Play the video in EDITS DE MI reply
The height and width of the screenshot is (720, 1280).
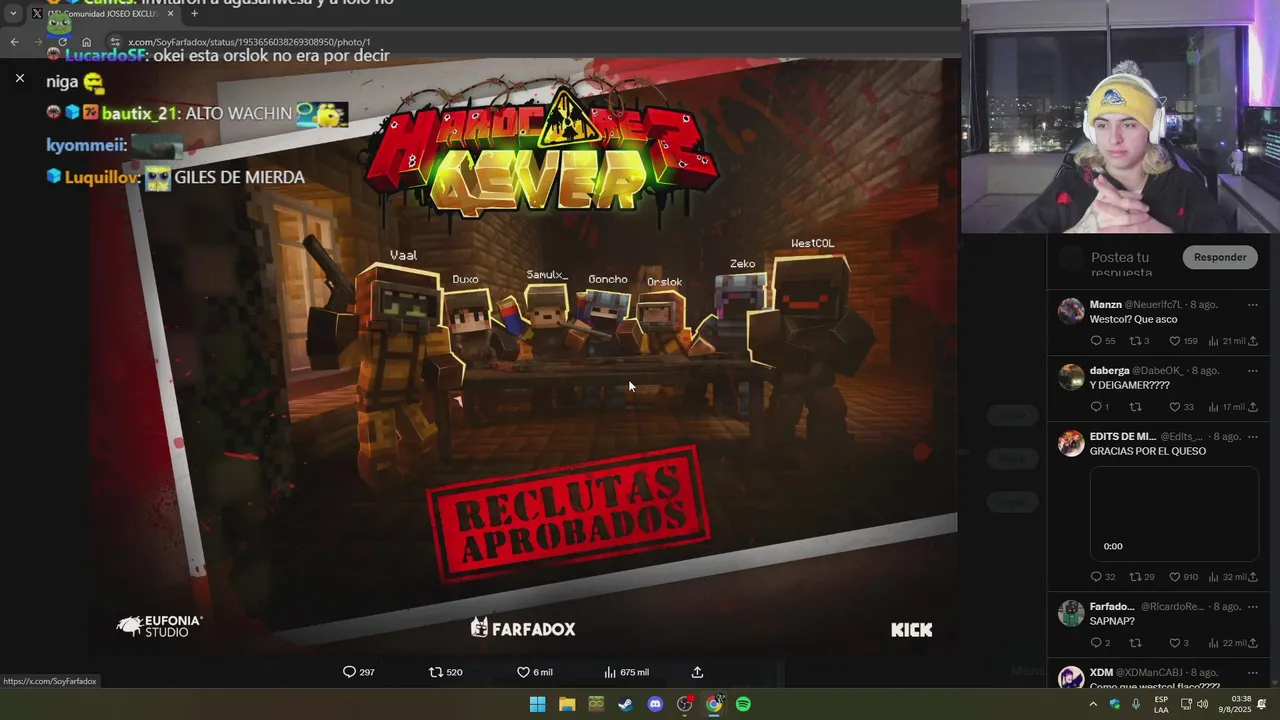click(1174, 513)
